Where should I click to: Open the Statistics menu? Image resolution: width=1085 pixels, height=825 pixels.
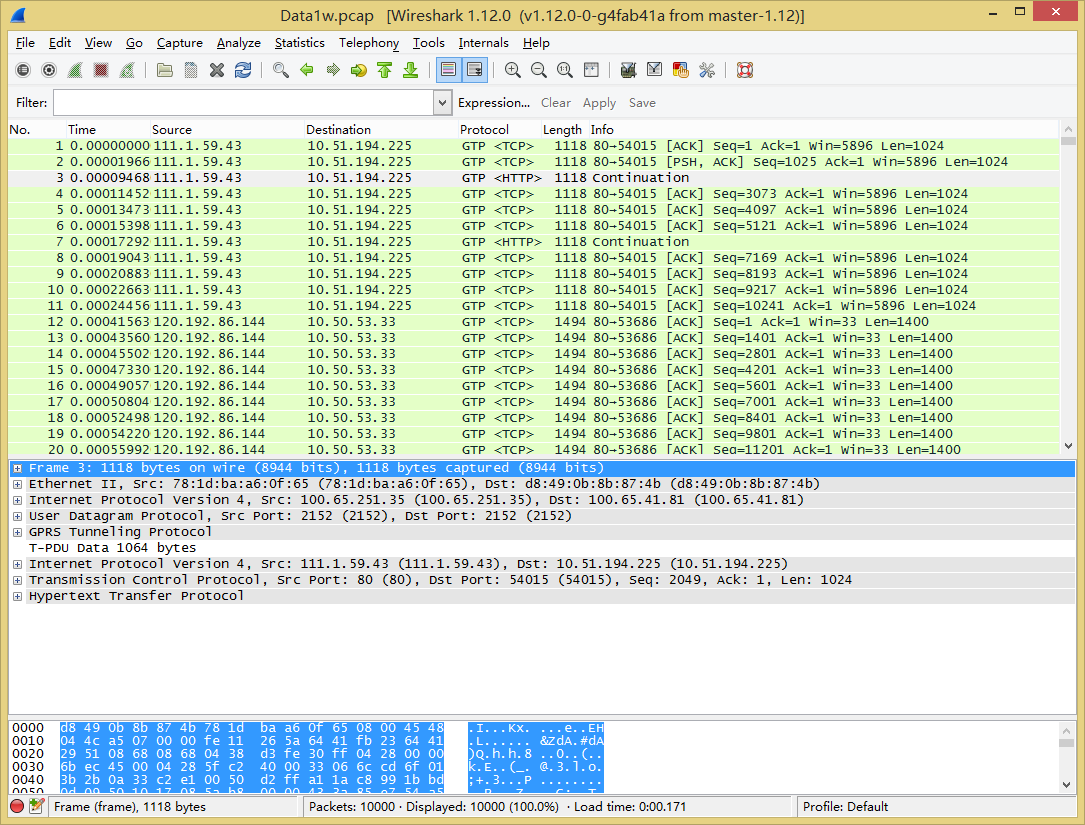[x=300, y=43]
